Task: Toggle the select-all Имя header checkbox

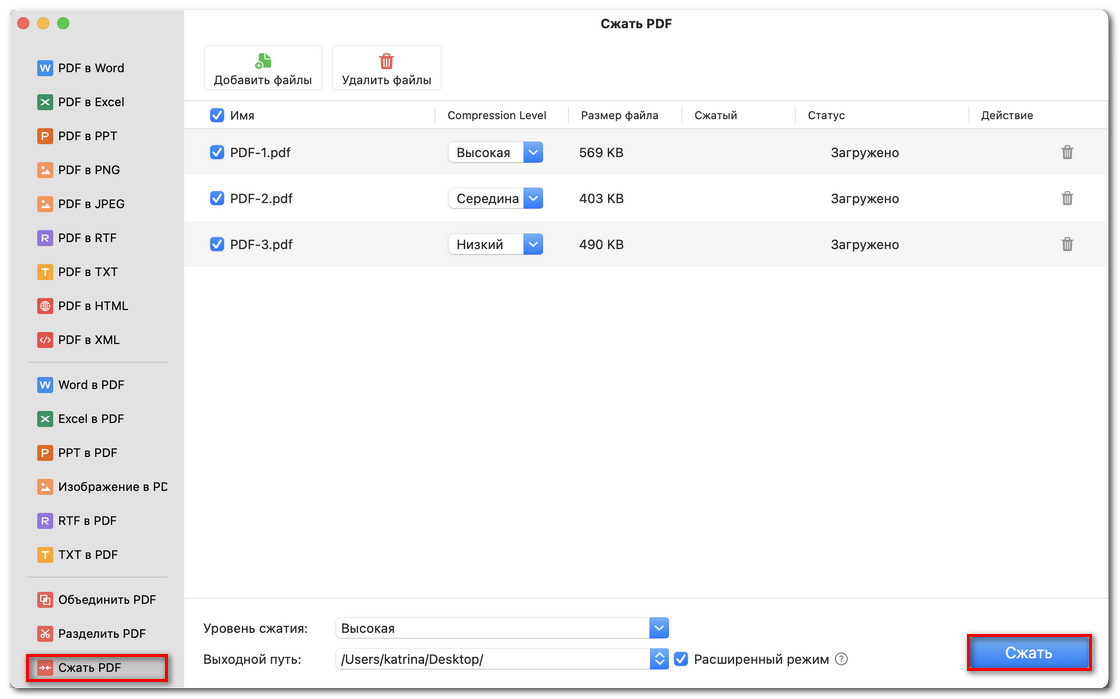Action: 217,115
